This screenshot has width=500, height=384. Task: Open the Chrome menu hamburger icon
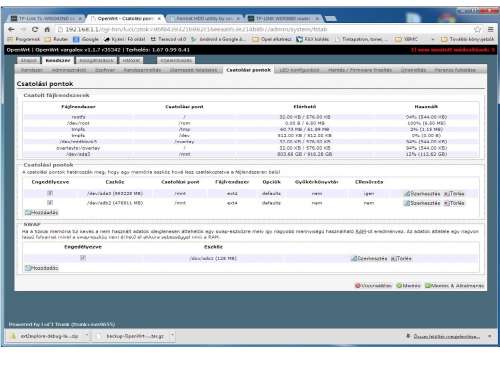pos(491,29)
